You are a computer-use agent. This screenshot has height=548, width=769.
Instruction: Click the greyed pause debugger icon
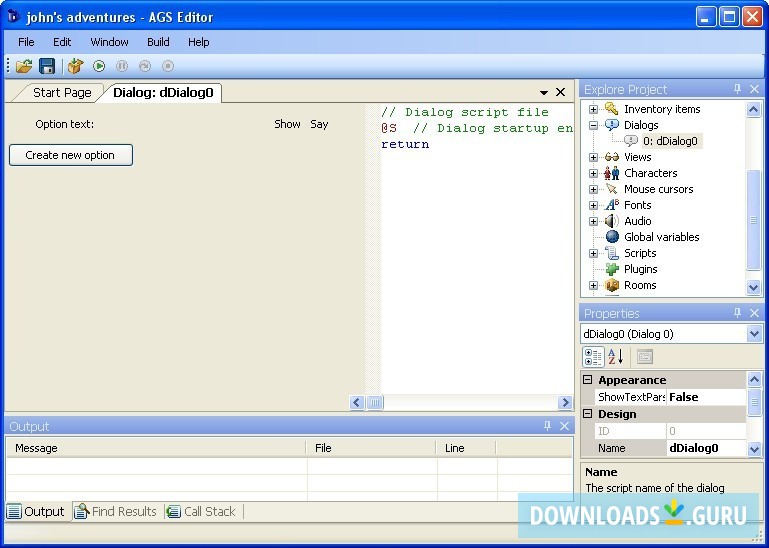tap(122, 66)
